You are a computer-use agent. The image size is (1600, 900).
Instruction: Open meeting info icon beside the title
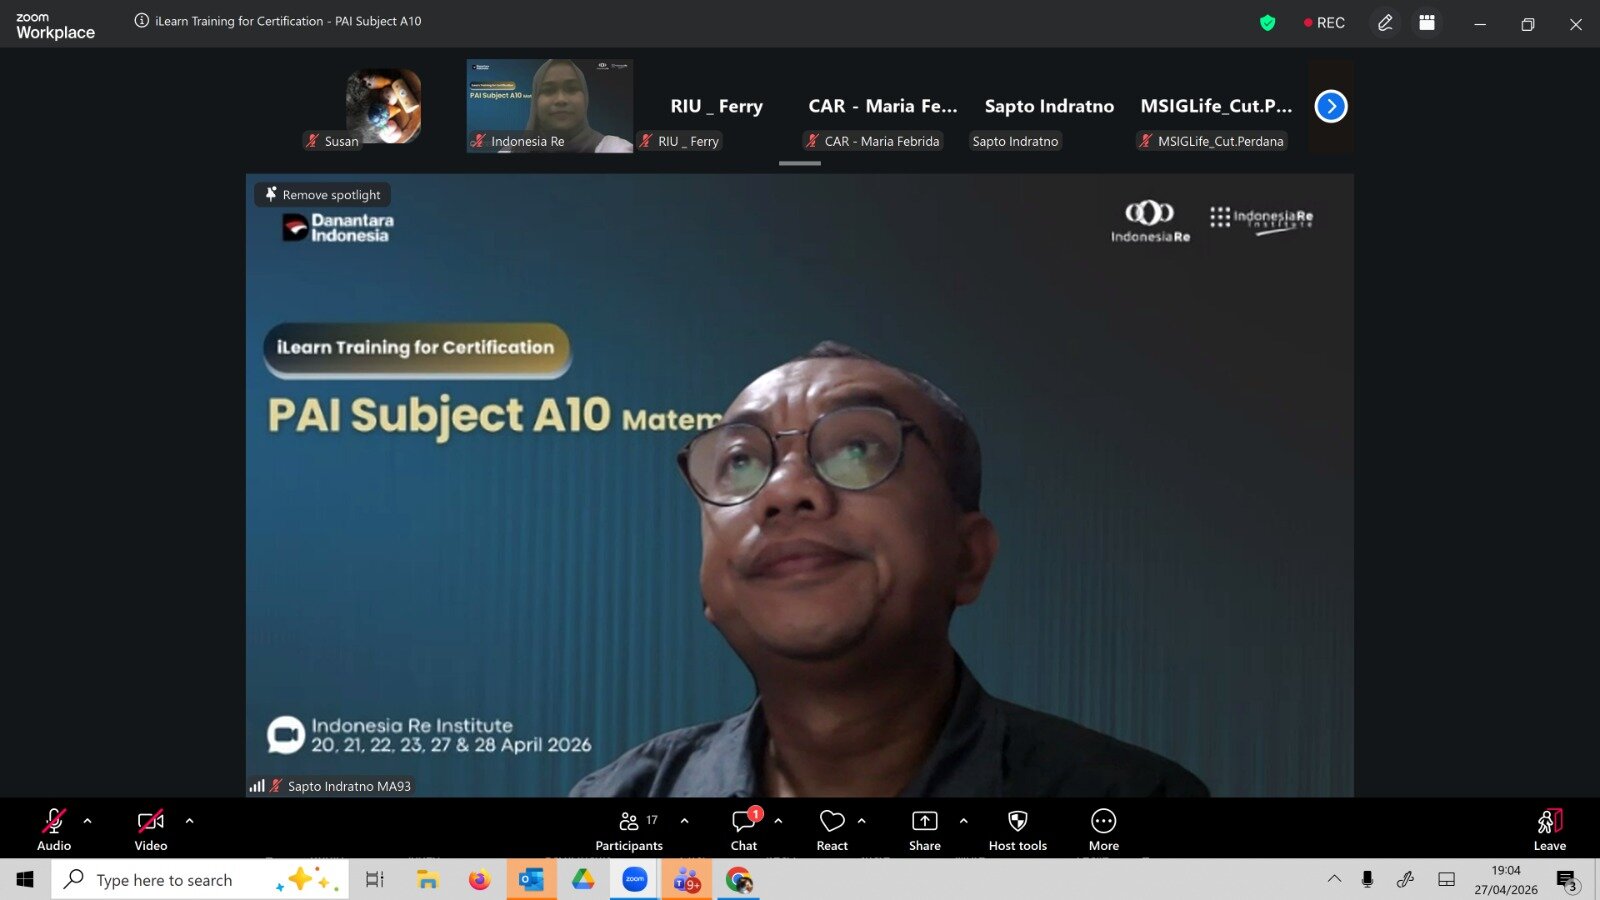click(x=142, y=21)
